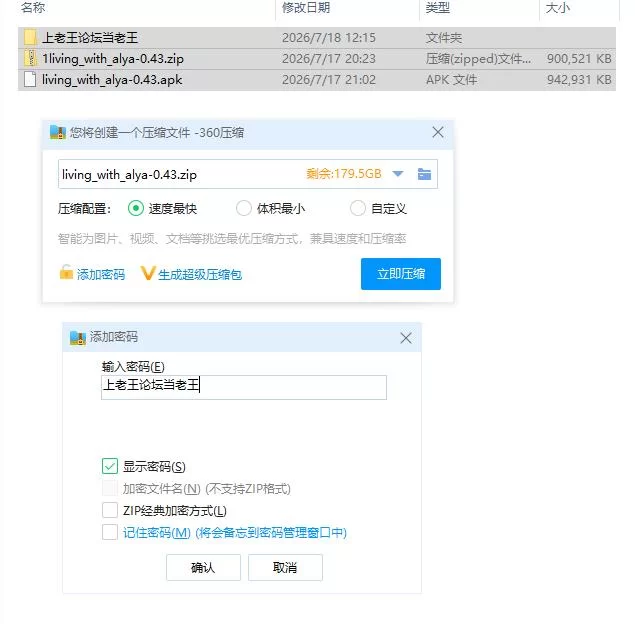Select the 速度最快 radio option

[x=136, y=209]
